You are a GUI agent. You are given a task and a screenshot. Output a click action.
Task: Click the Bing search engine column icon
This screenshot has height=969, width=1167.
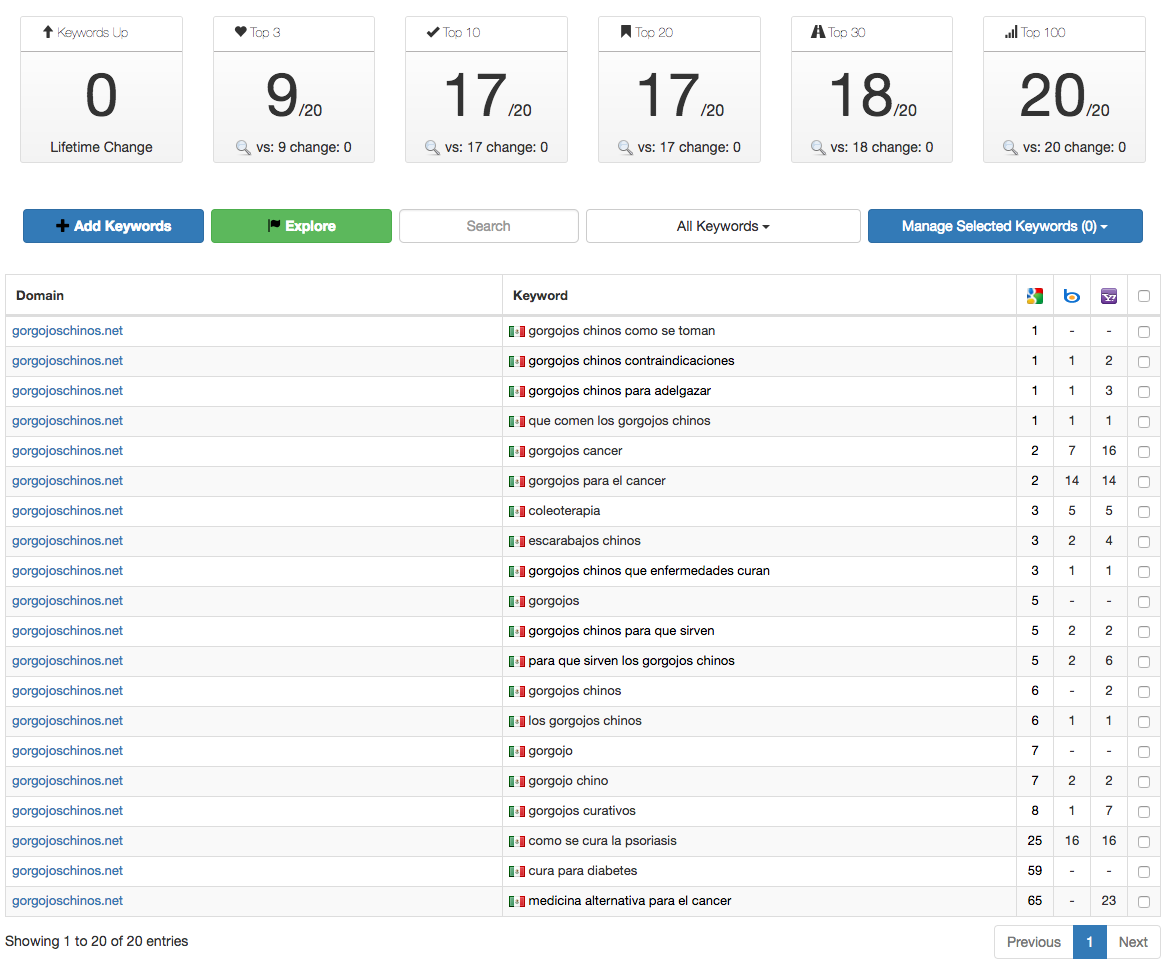[x=1072, y=296]
